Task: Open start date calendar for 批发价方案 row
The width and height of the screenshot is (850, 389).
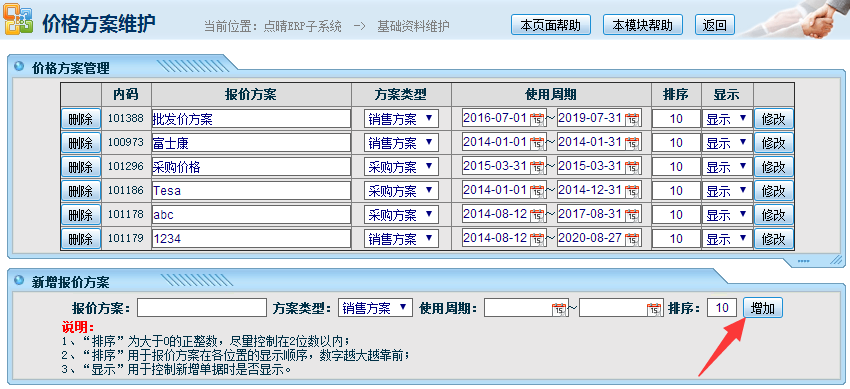Action: (537, 119)
